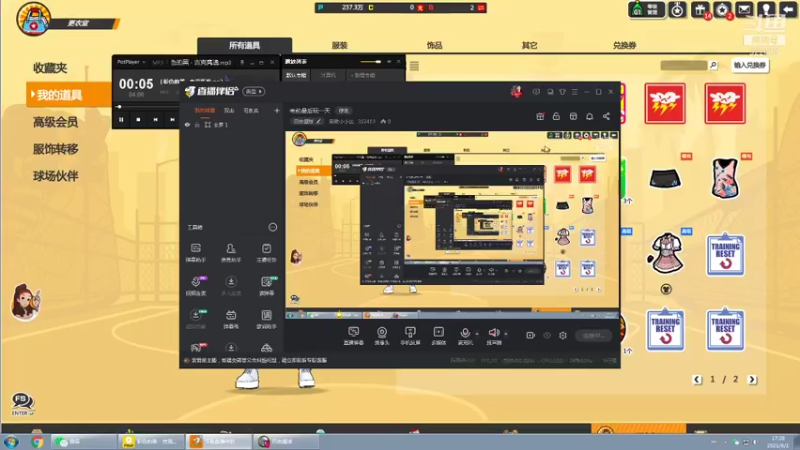Go to previous page of game items

pyautogui.click(x=697, y=379)
